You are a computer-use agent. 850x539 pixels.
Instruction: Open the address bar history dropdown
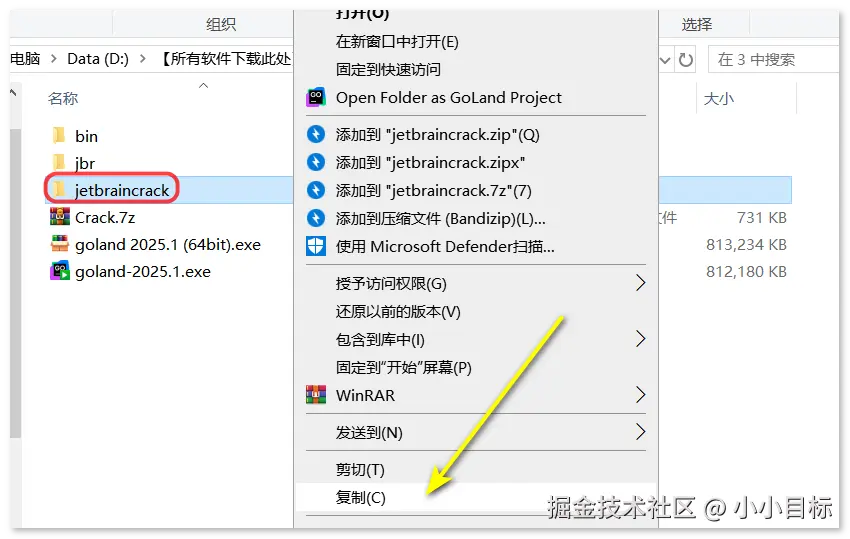tap(665, 60)
